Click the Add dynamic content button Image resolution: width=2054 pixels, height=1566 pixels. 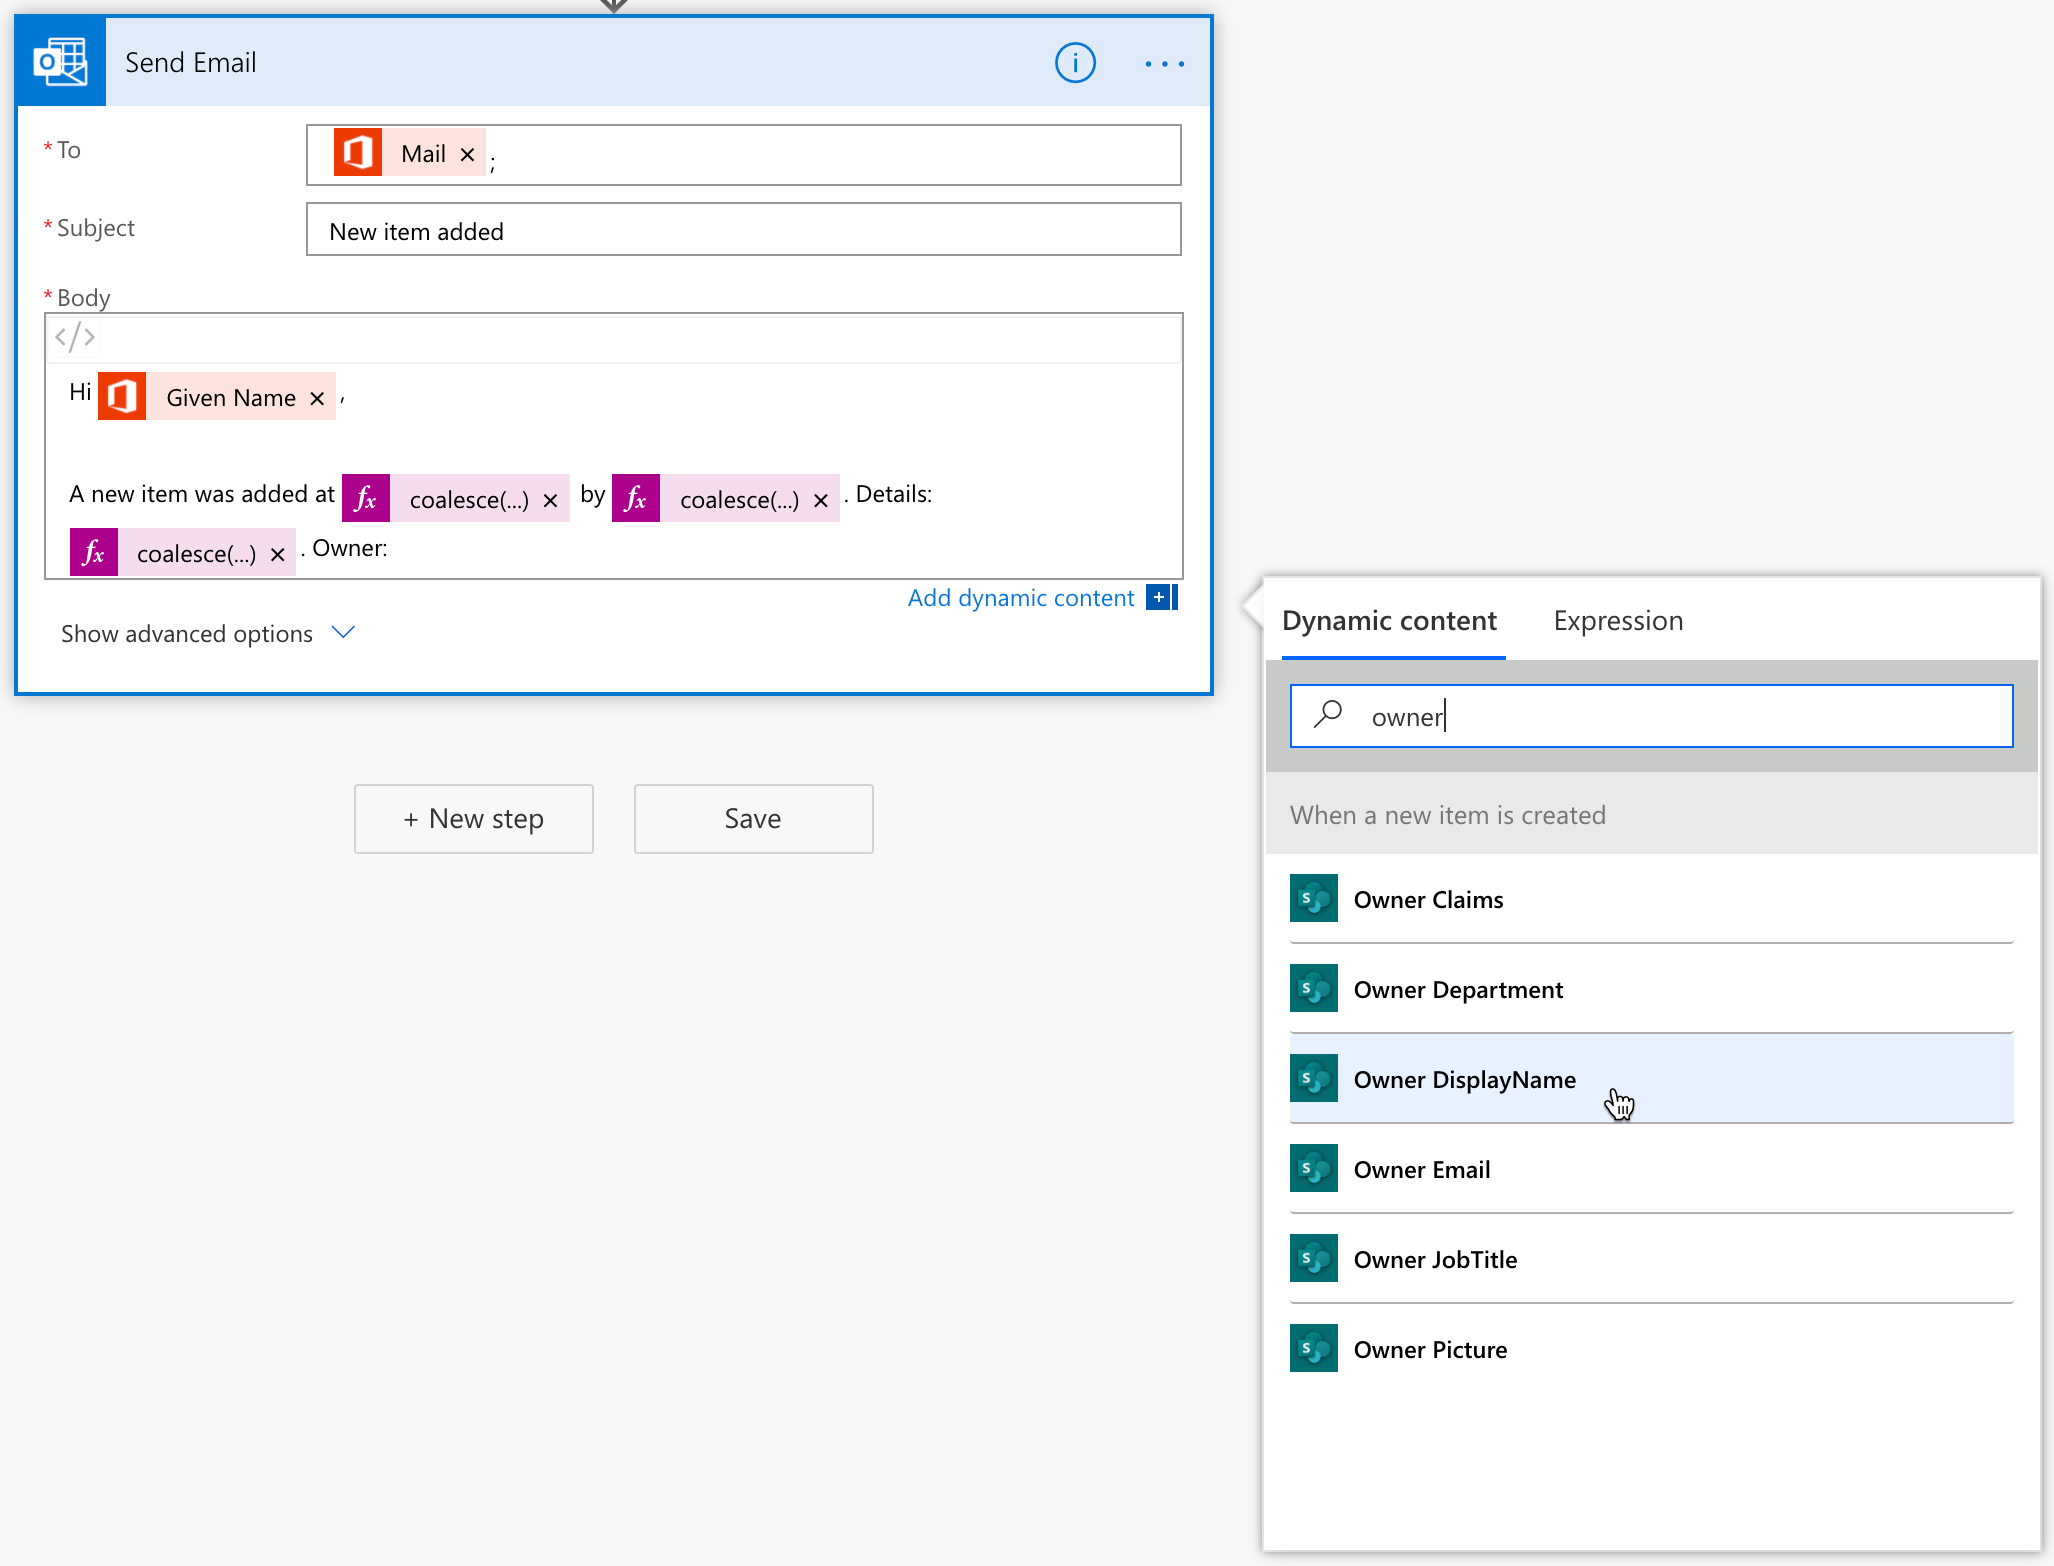[x=1021, y=597]
